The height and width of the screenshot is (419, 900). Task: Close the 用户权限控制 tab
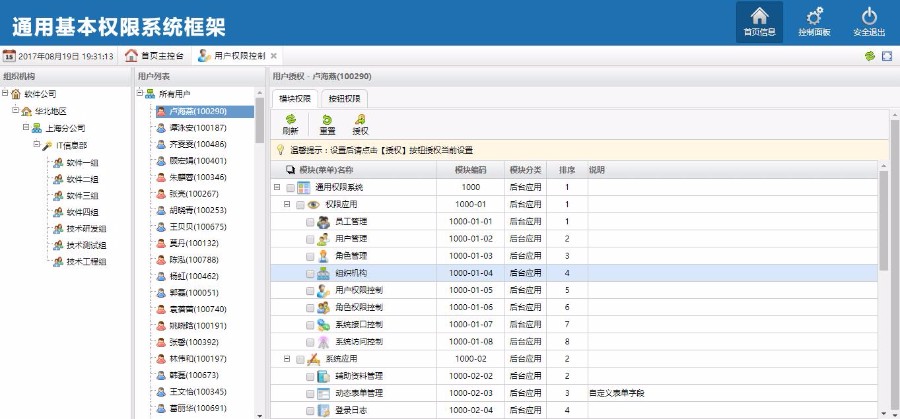click(x=274, y=56)
